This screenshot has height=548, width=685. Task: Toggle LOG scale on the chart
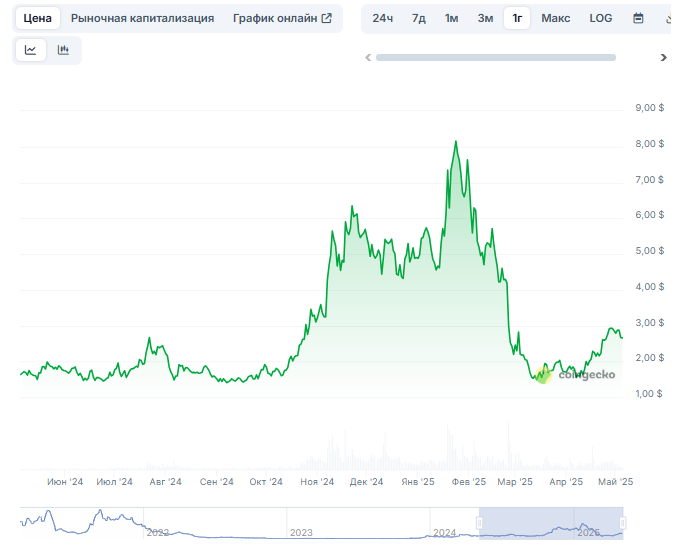click(601, 18)
